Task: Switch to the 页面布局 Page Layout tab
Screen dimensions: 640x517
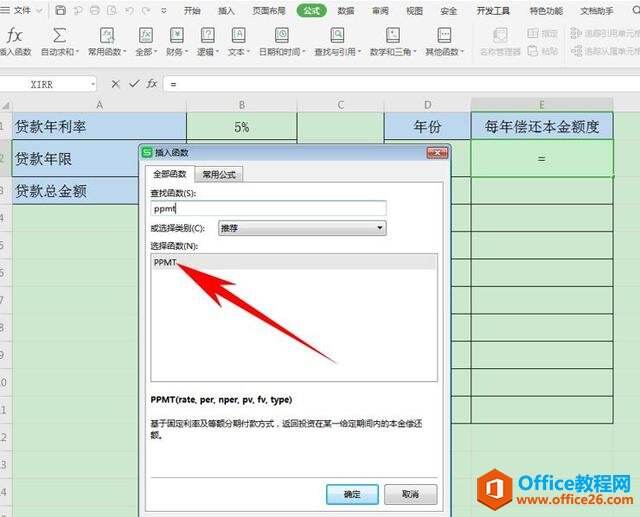Action: 269,11
